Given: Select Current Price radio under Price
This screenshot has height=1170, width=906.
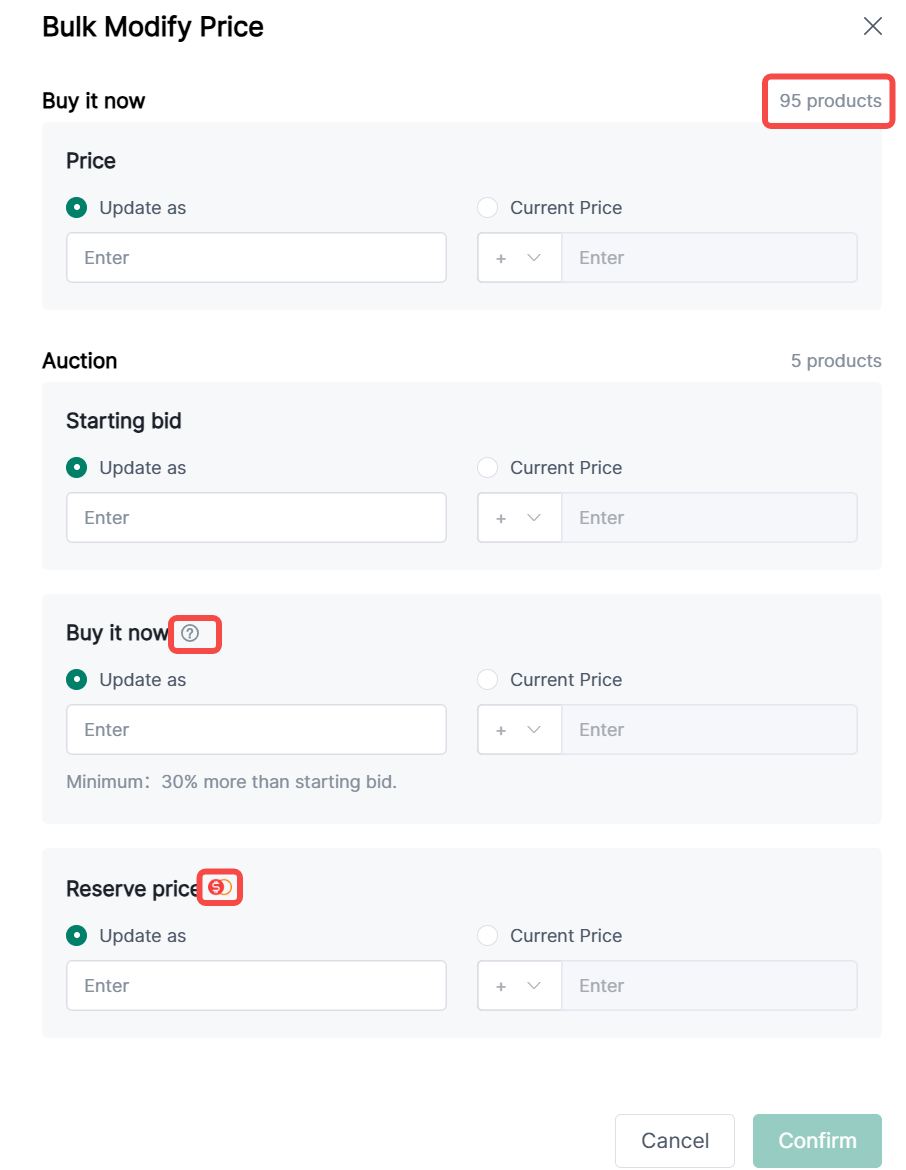Looking at the screenshot, I should (488, 208).
